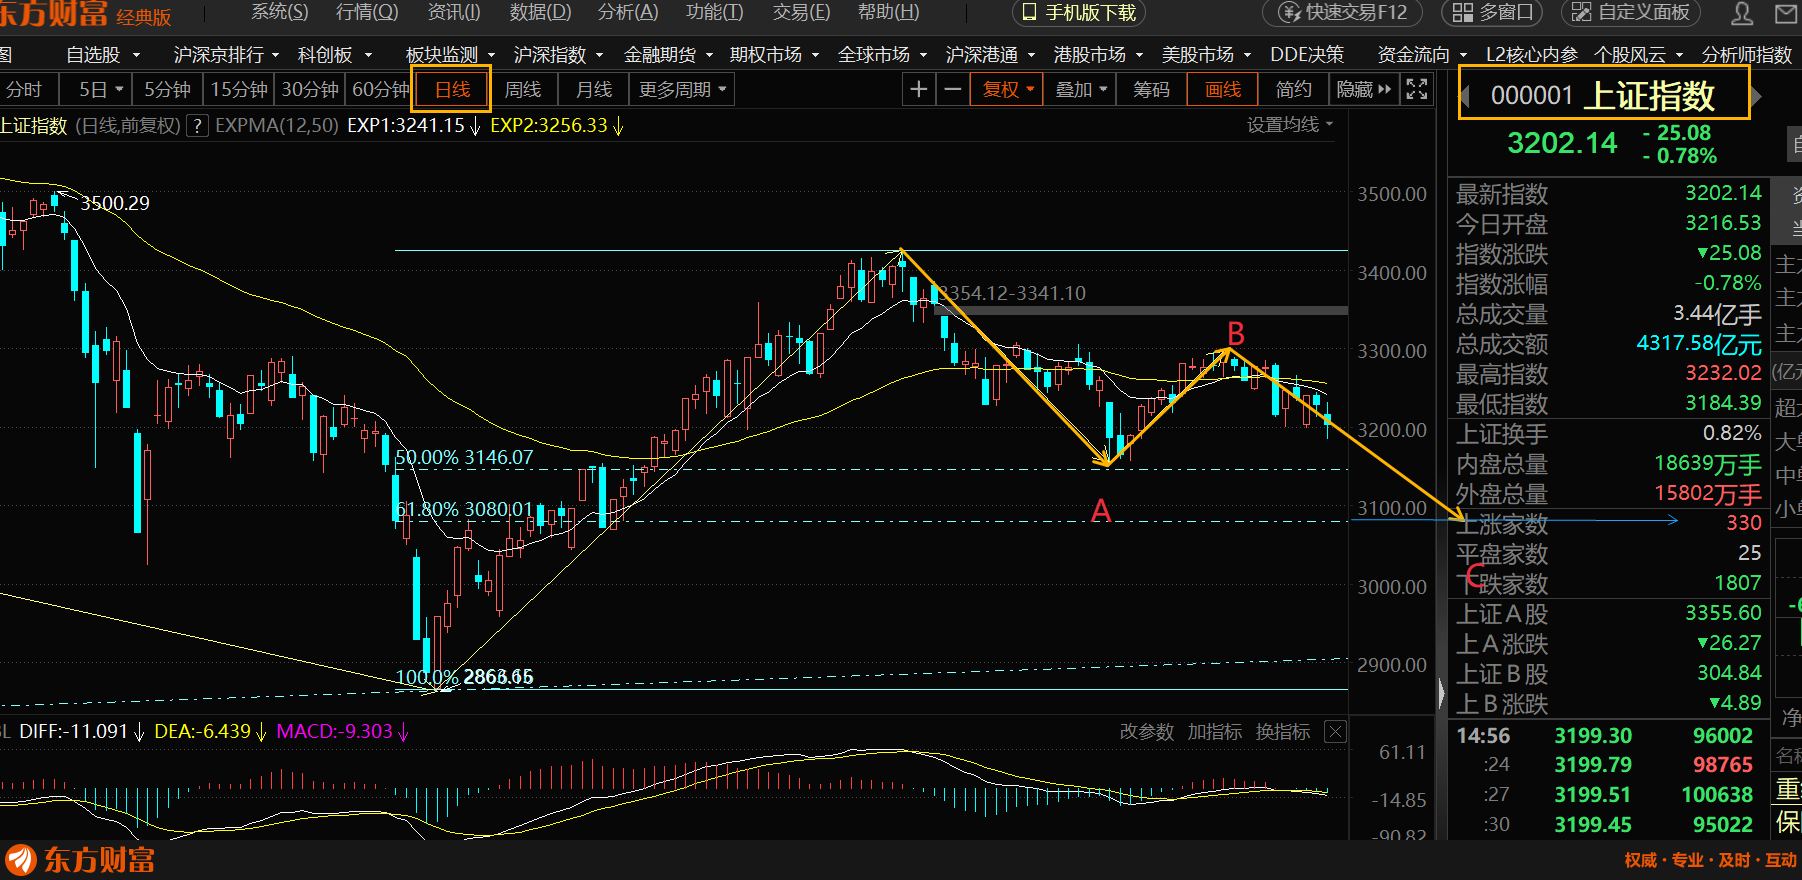The width and height of the screenshot is (1802, 880).
Task: Switch to 月线 monthly chart
Action: point(594,90)
